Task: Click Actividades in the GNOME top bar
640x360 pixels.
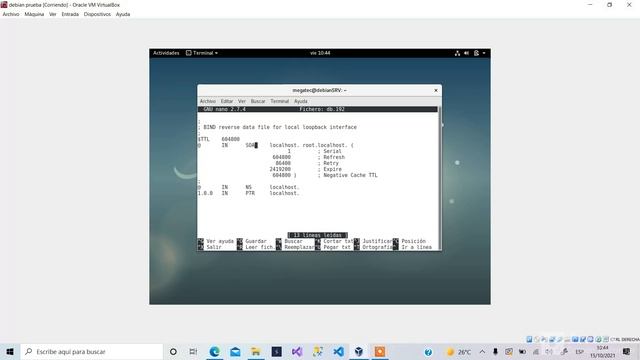Action: tap(166, 53)
